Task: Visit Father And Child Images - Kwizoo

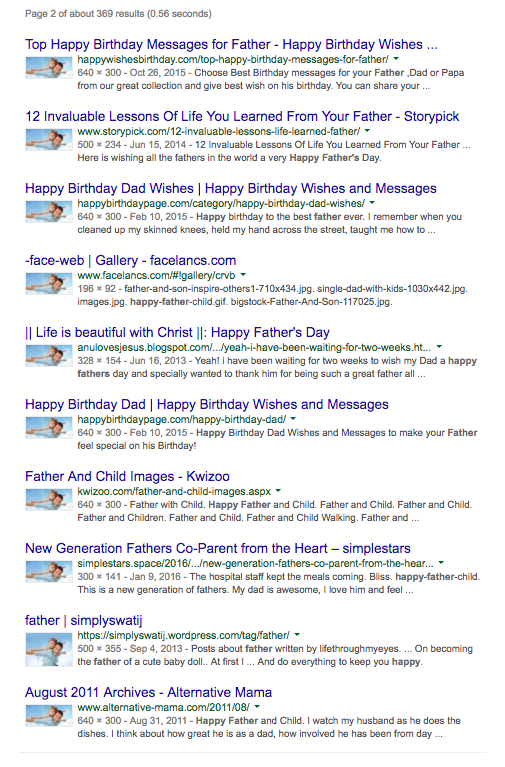Action: pyautogui.click(x=127, y=476)
